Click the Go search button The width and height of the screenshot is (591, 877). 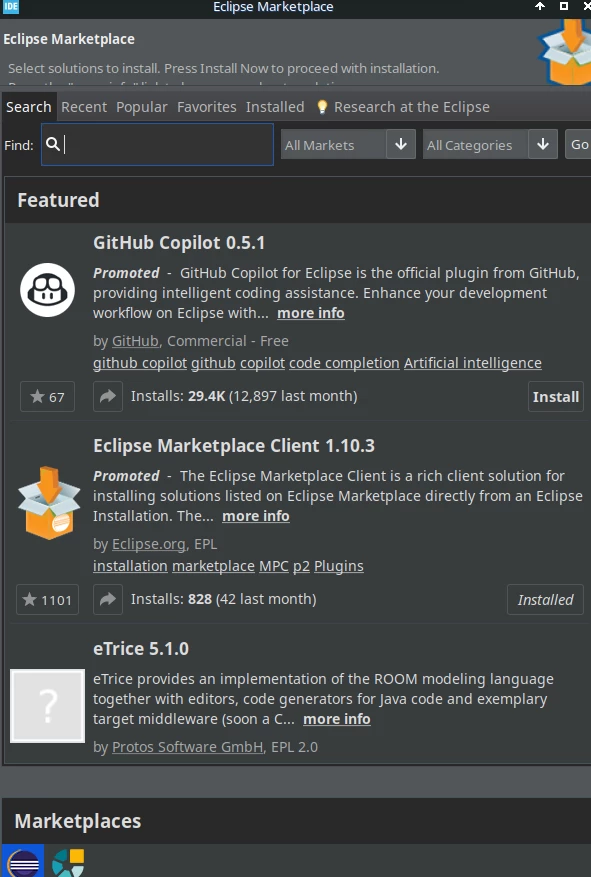click(x=578, y=144)
